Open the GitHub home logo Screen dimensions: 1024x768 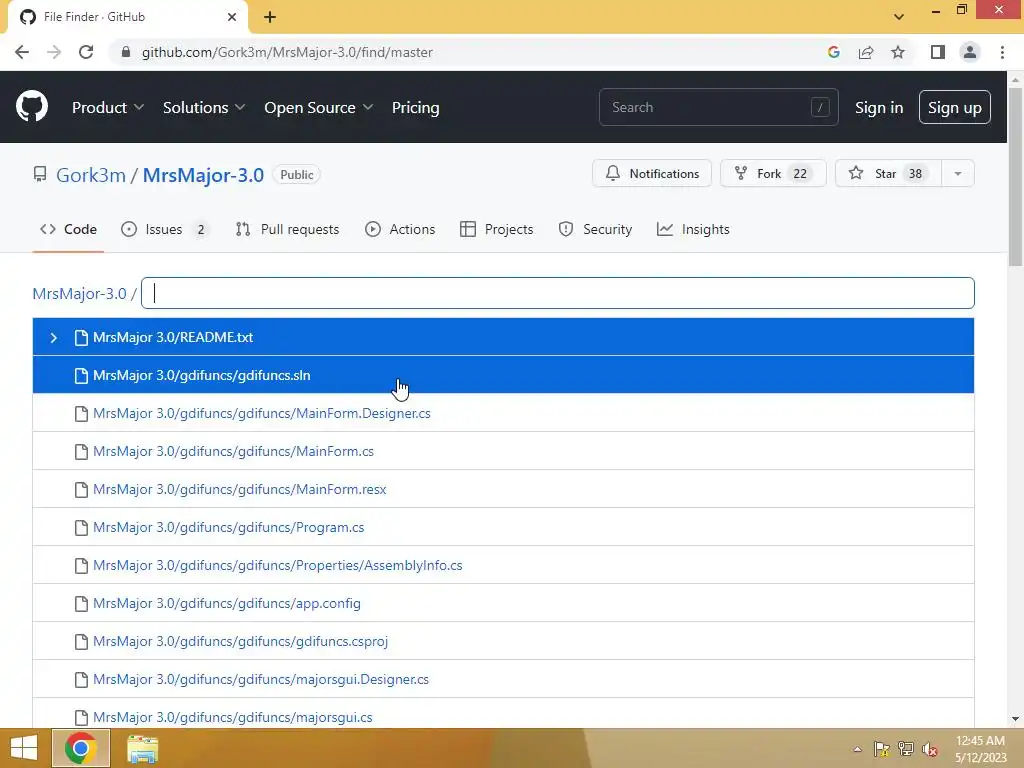click(32, 107)
